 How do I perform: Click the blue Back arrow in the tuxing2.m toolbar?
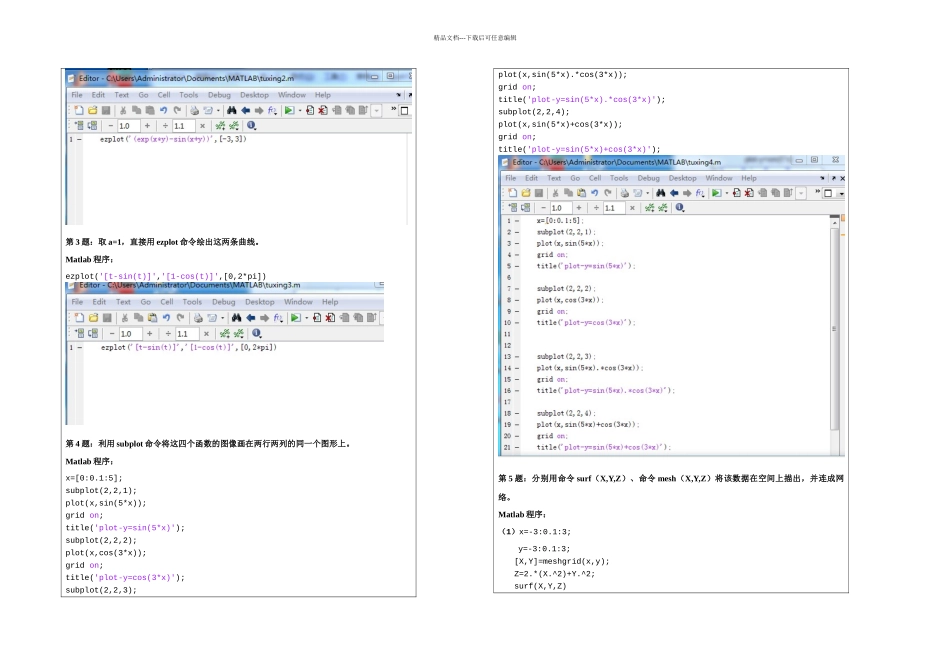tap(246, 110)
